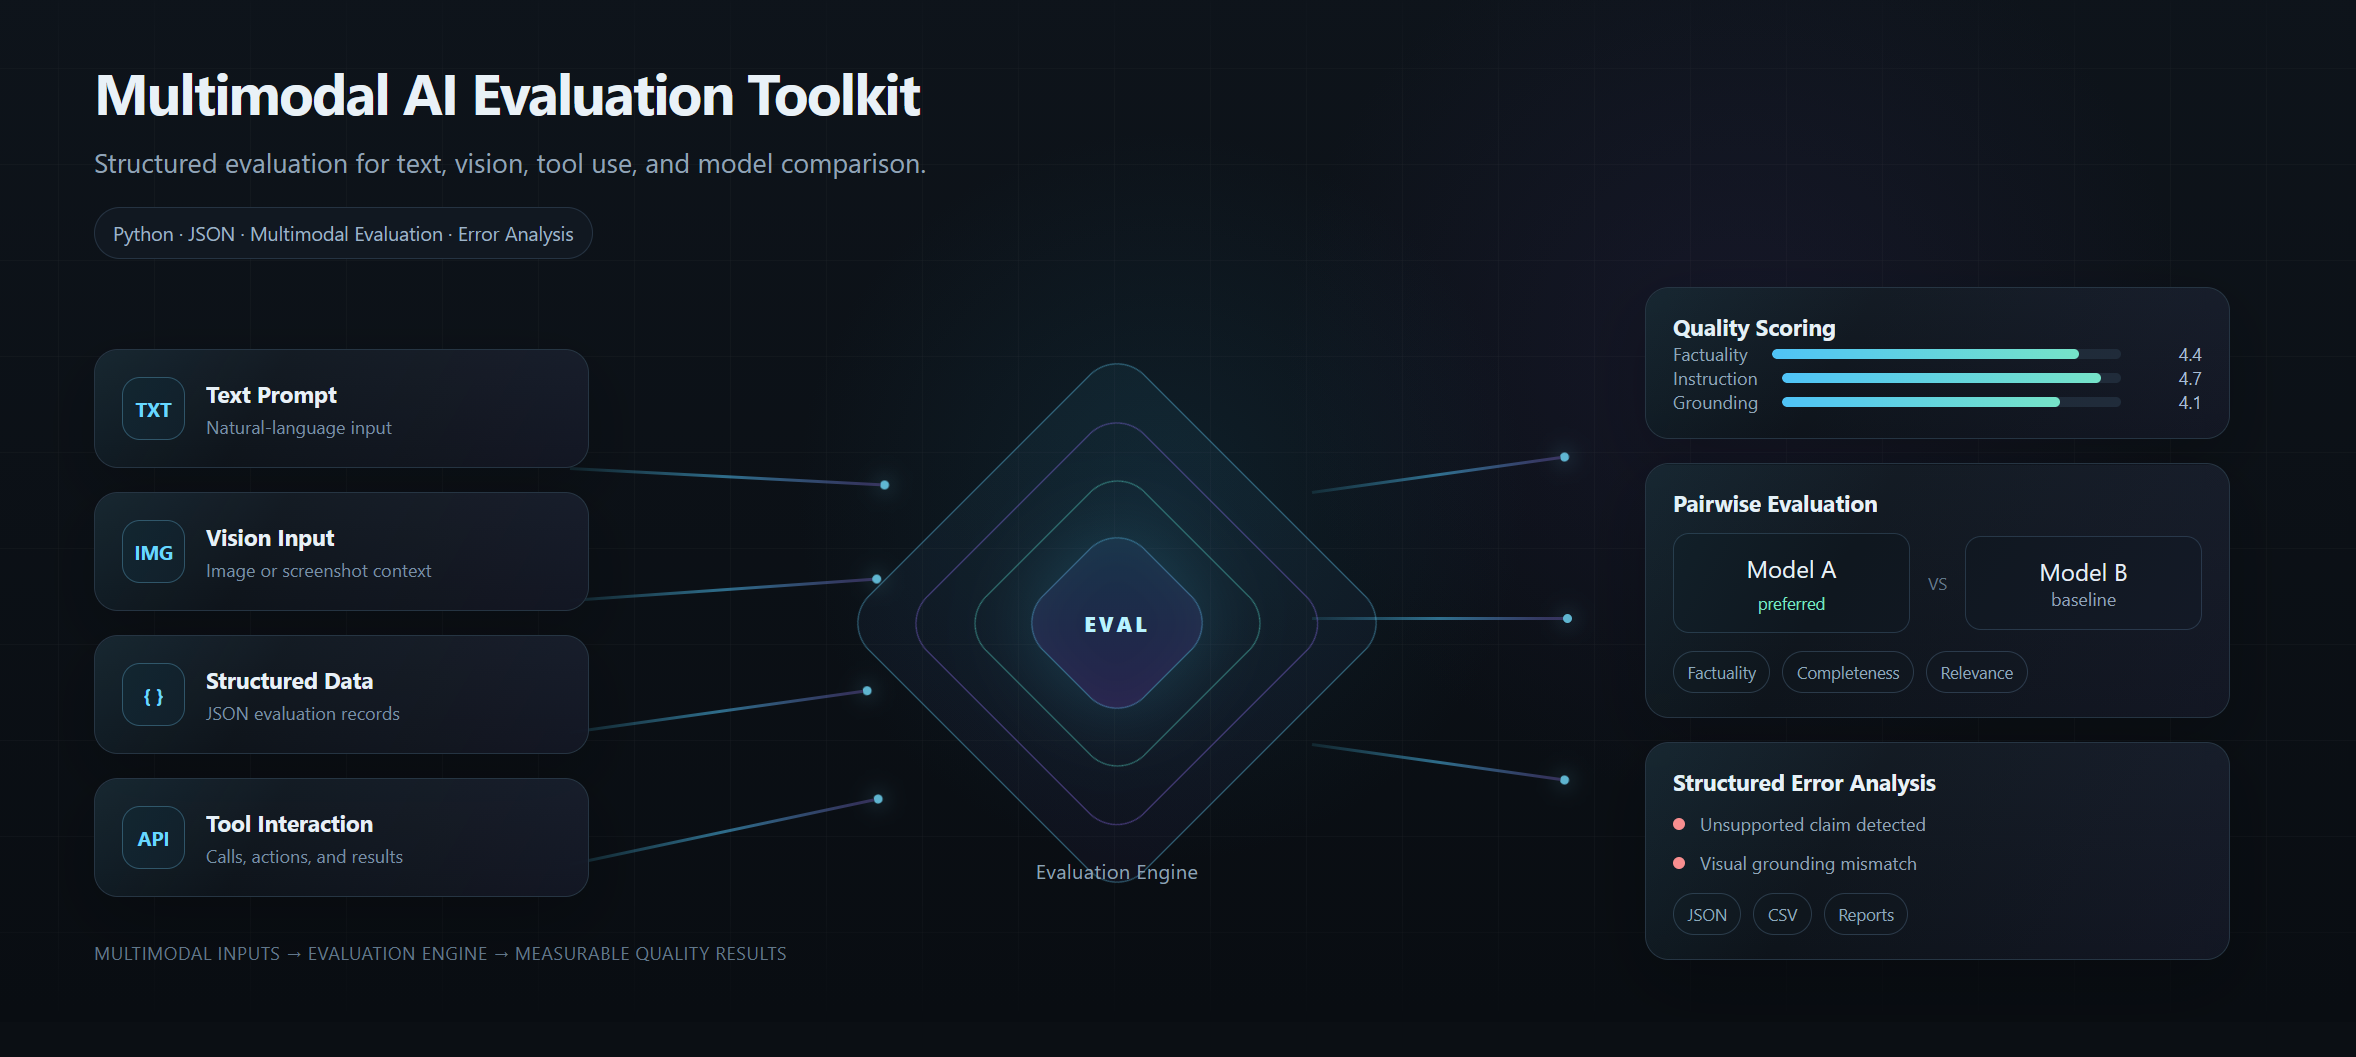Select the Model A preferred box
Screen dimensions: 2356x1057
pos(1791,583)
